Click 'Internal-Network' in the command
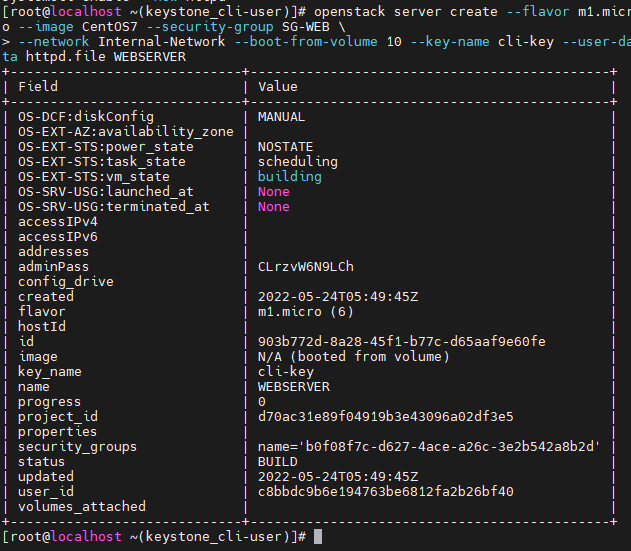The height and width of the screenshot is (551, 631). pos(162,42)
